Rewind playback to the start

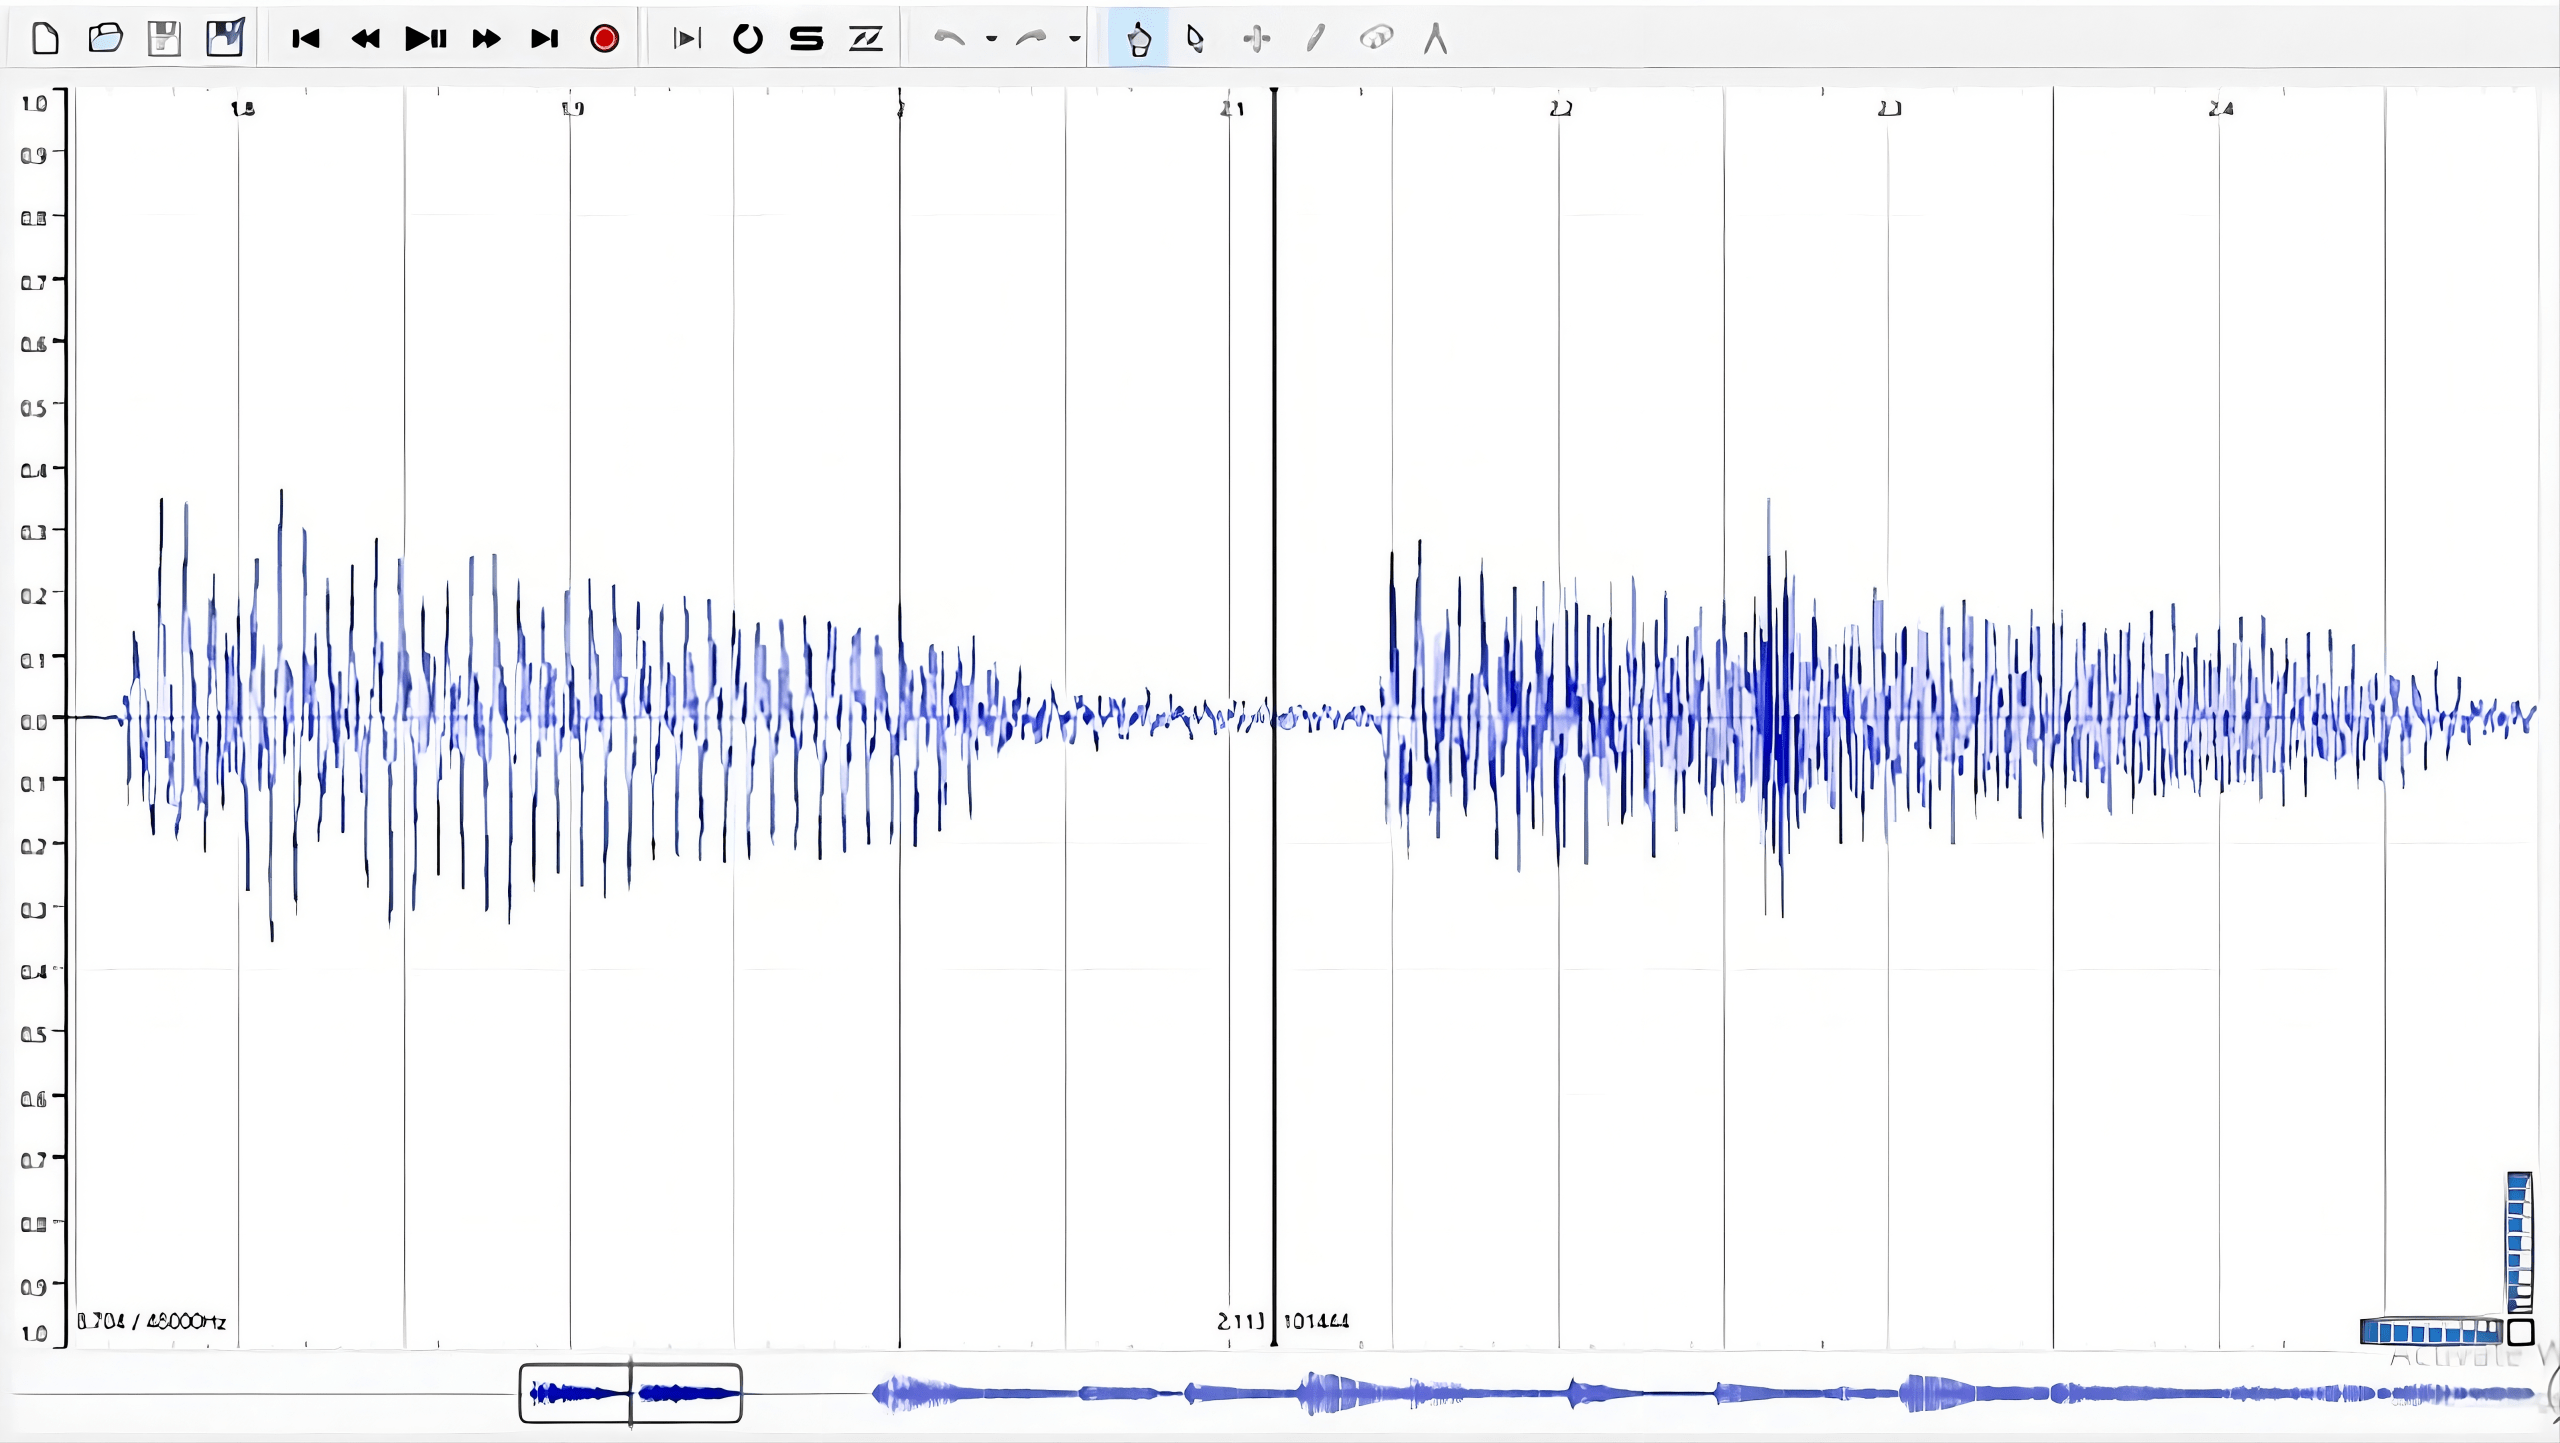point(306,39)
